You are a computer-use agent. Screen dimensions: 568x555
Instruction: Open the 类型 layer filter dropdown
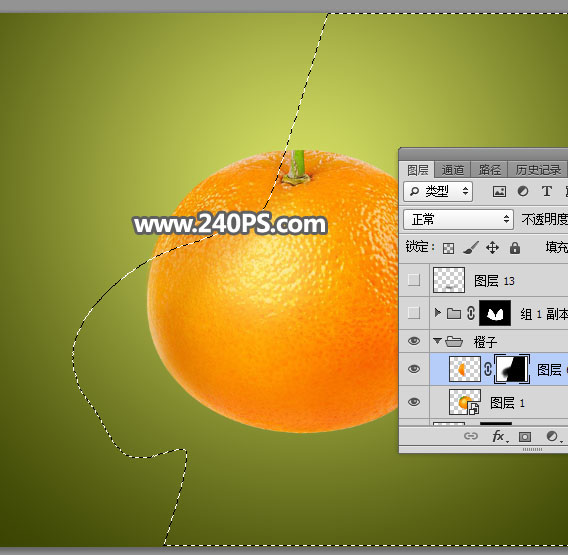(x=438, y=191)
